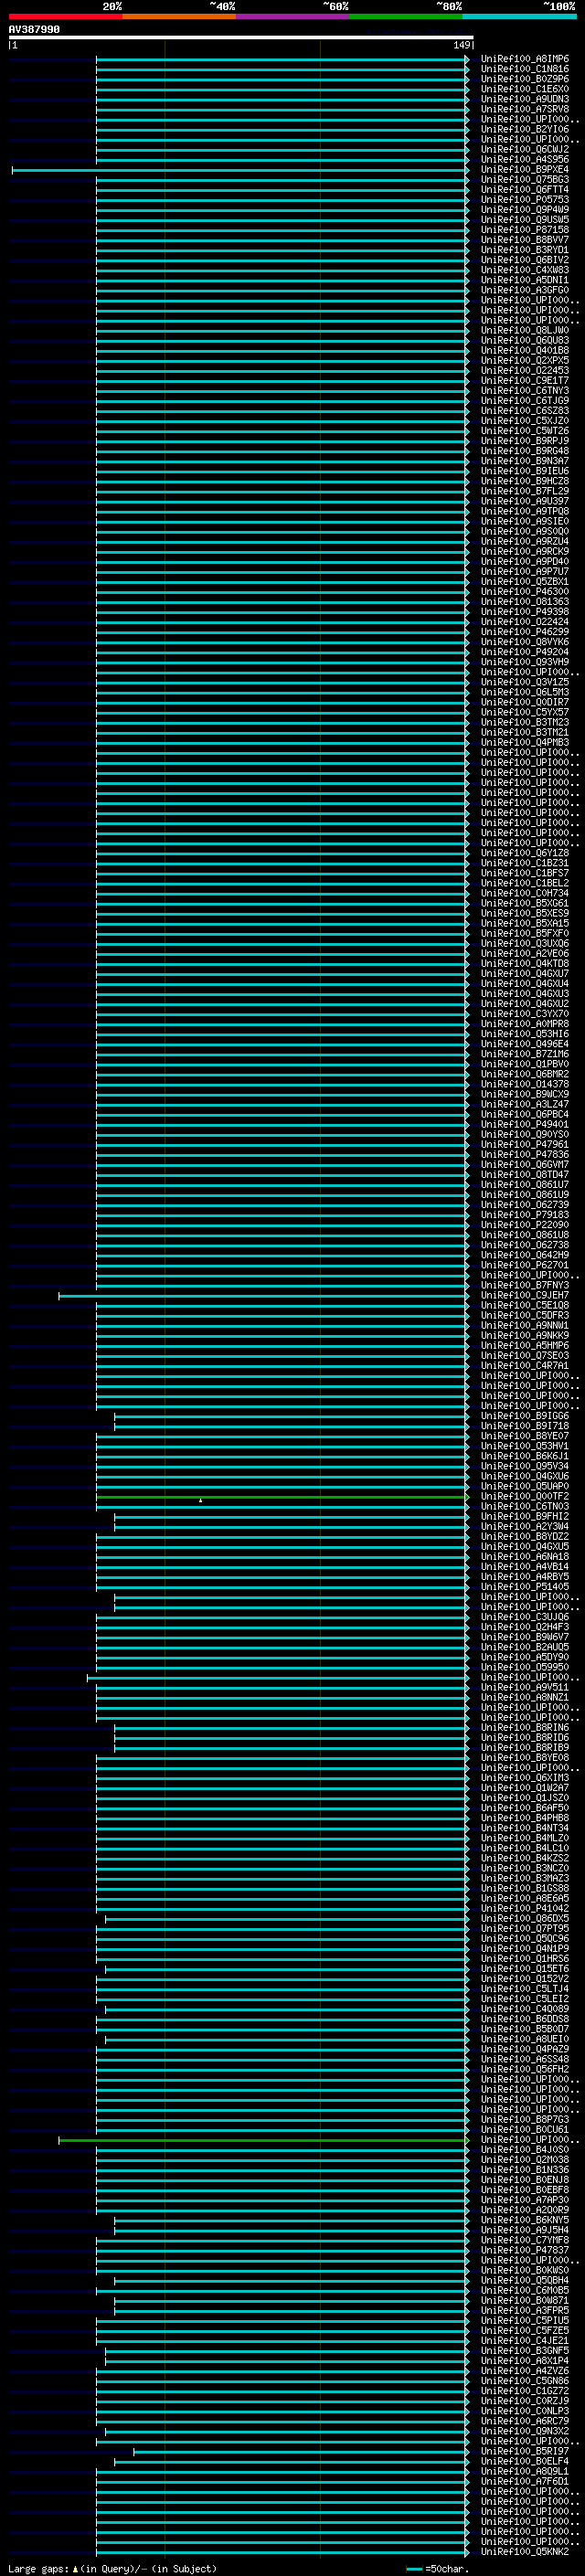Select the UniRef100_P62701 label
The image size is (585, 2576).
coord(525,1265)
